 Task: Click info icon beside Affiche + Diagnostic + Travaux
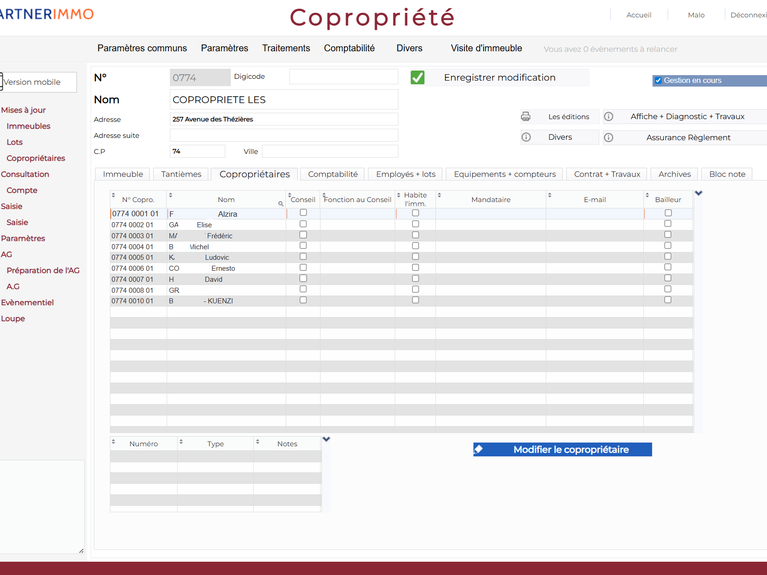(x=608, y=117)
